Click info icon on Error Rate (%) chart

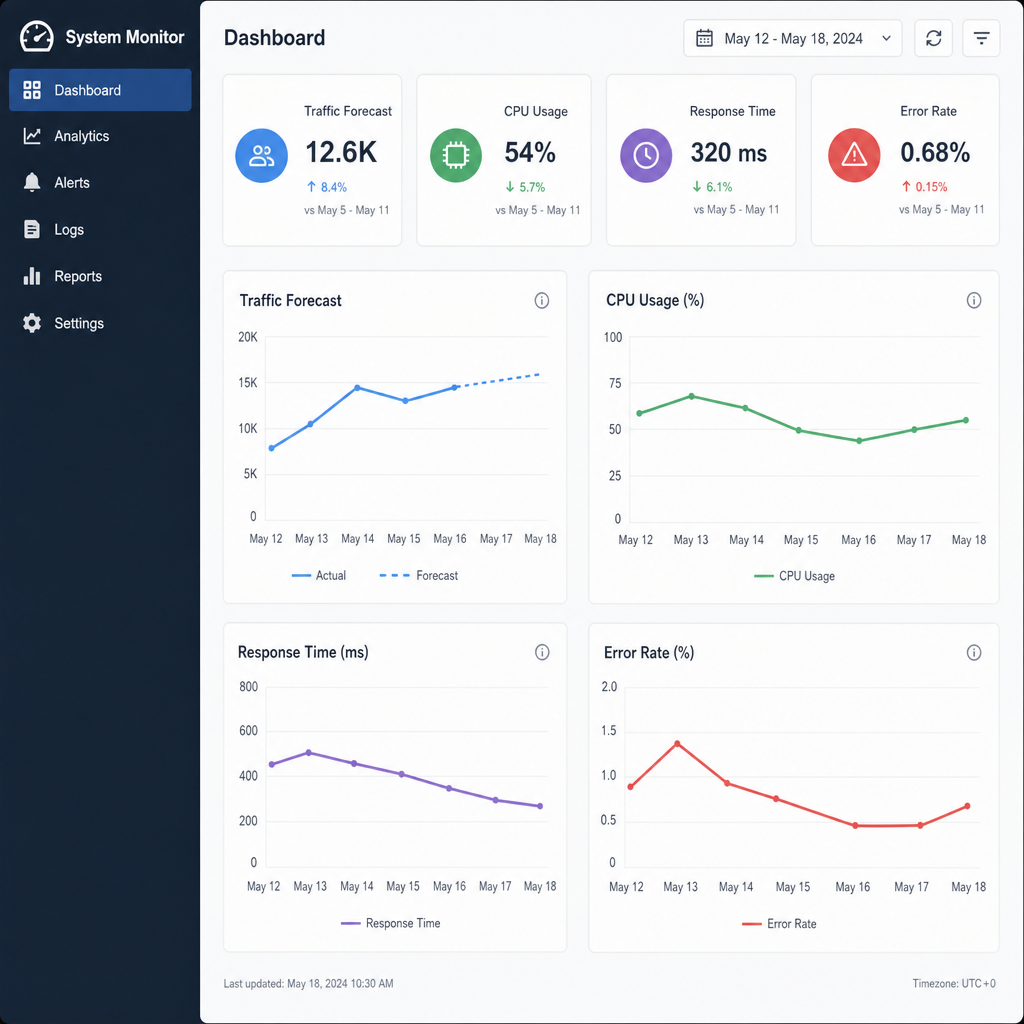[x=974, y=653]
